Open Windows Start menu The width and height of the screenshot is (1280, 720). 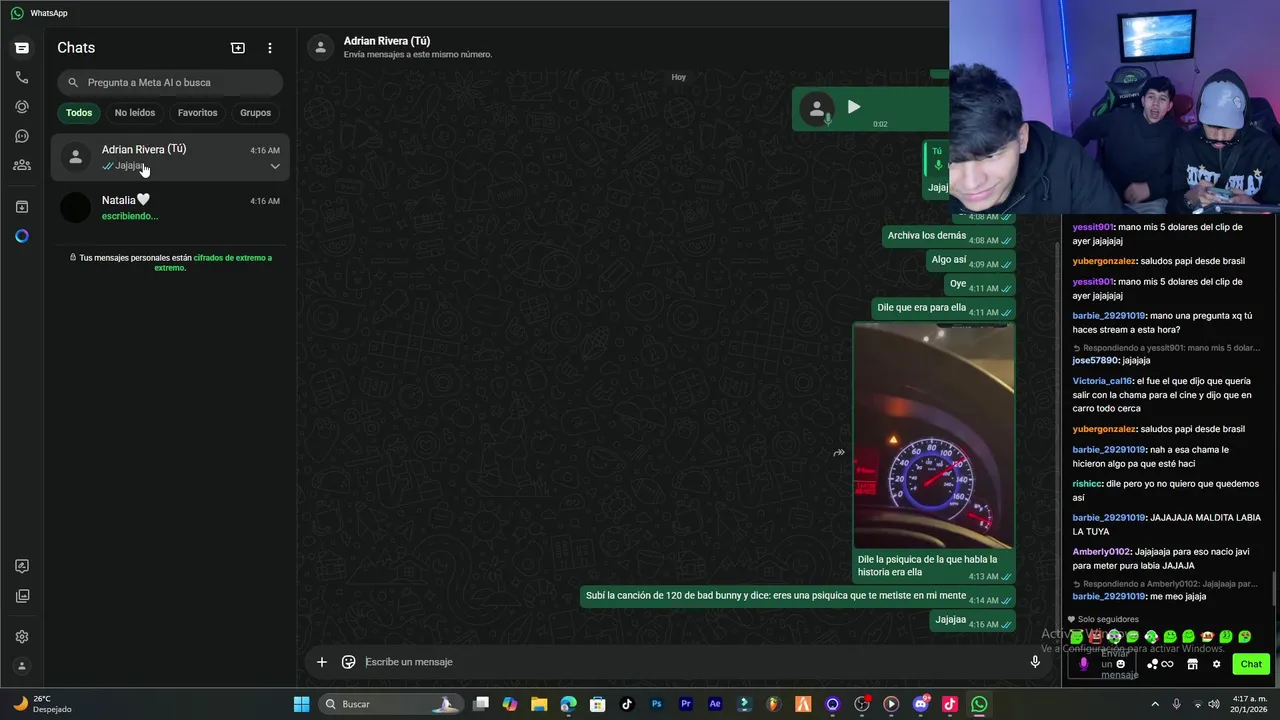(x=301, y=704)
